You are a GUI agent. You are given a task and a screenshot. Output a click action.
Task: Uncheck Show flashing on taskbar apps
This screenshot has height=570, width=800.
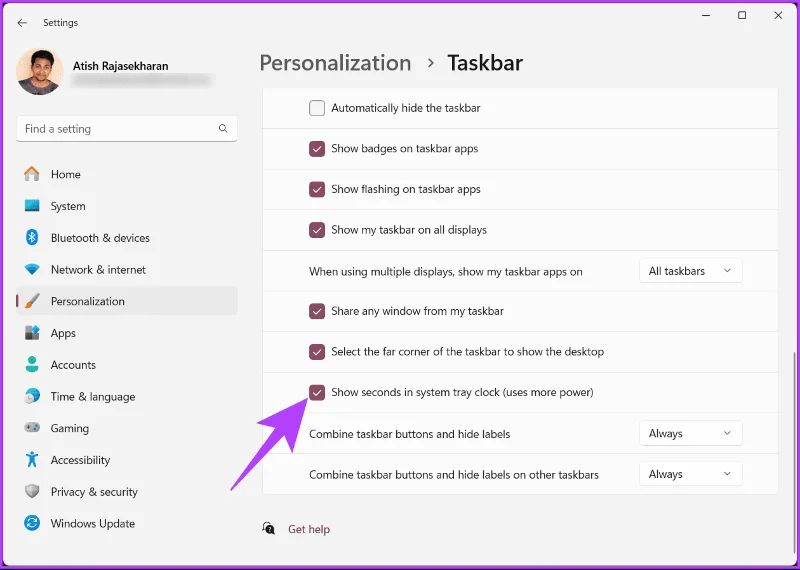click(x=317, y=189)
